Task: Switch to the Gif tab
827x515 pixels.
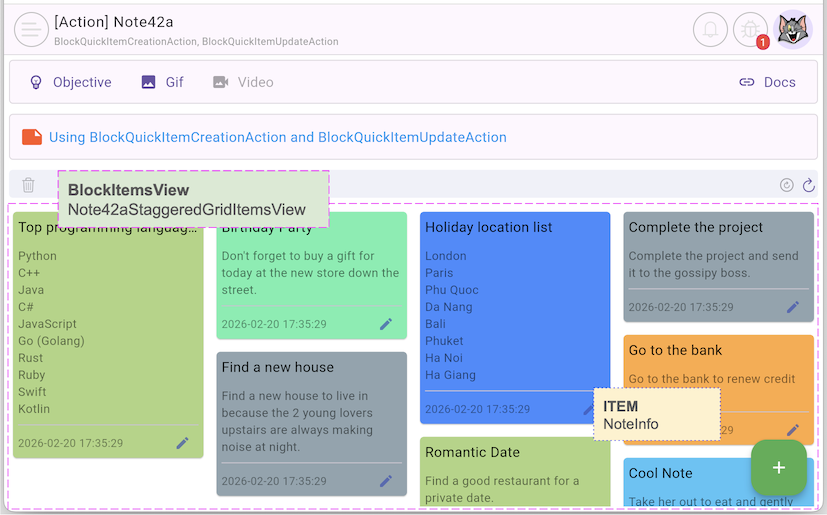Action: 162,82
